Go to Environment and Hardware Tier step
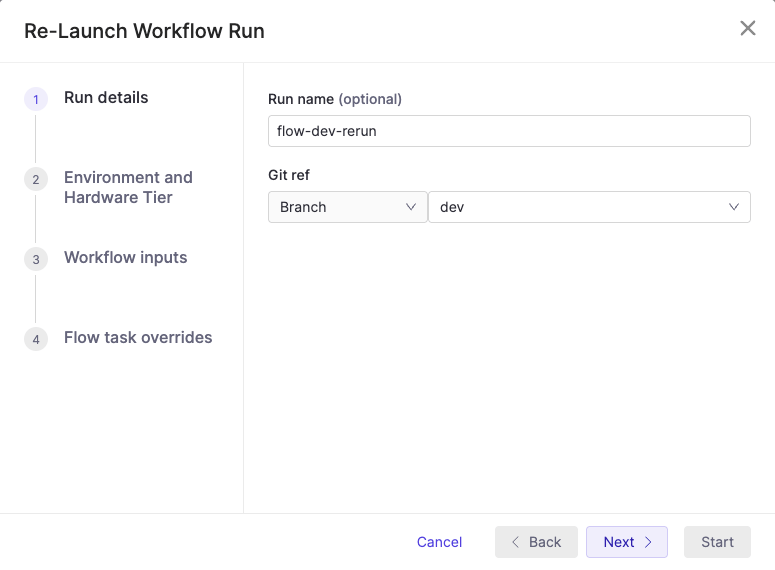 pos(129,187)
